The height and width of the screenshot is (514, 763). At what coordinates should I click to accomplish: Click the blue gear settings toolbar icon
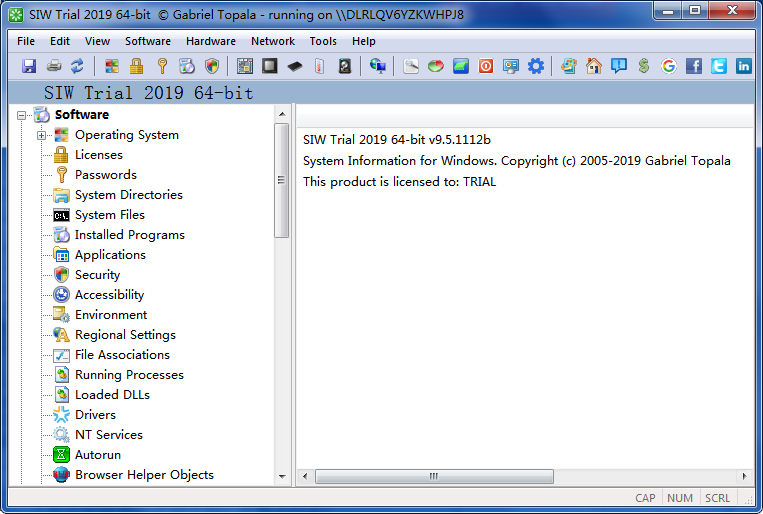pos(536,66)
